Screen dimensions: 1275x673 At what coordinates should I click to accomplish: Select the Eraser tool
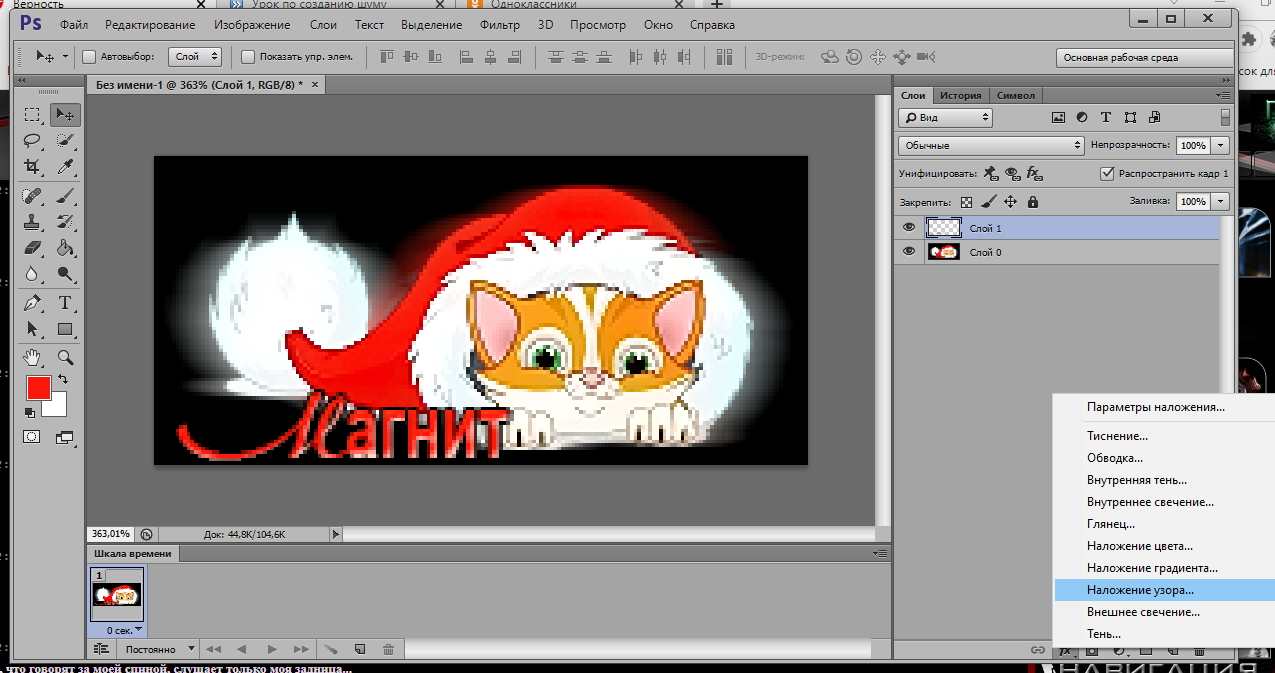click(x=32, y=247)
